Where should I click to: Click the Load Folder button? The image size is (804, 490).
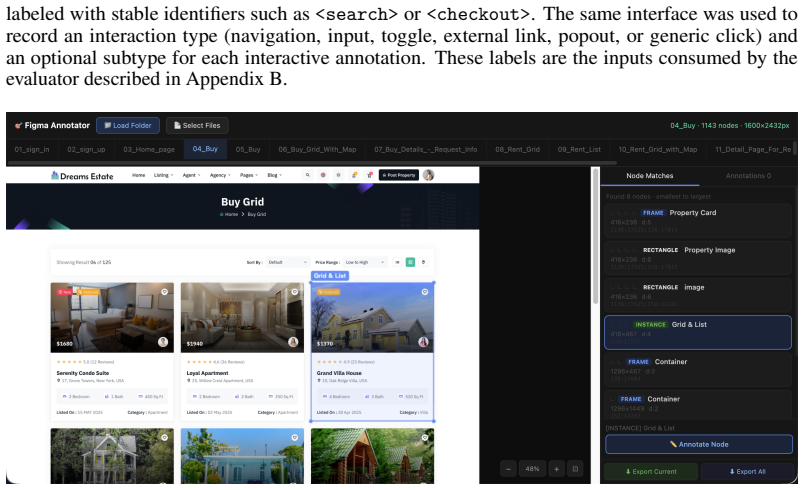(128, 126)
